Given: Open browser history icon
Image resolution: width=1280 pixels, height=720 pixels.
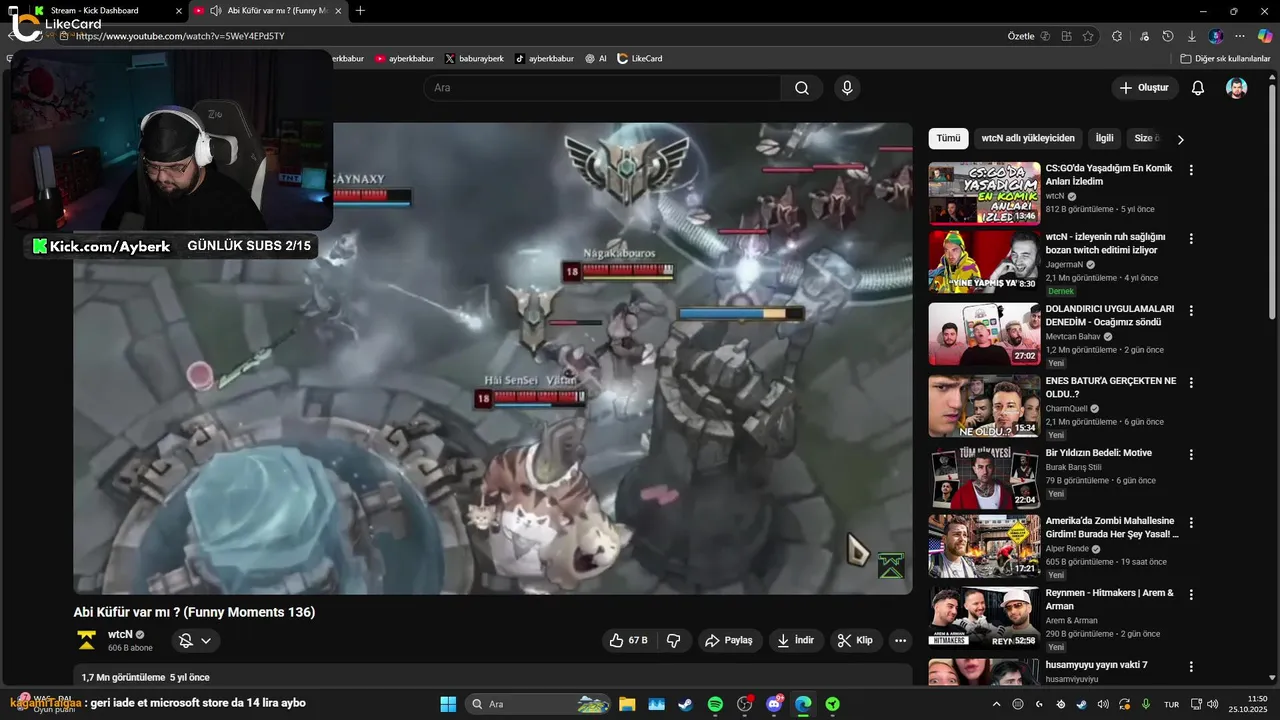Looking at the screenshot, I should pos(1168,36).
